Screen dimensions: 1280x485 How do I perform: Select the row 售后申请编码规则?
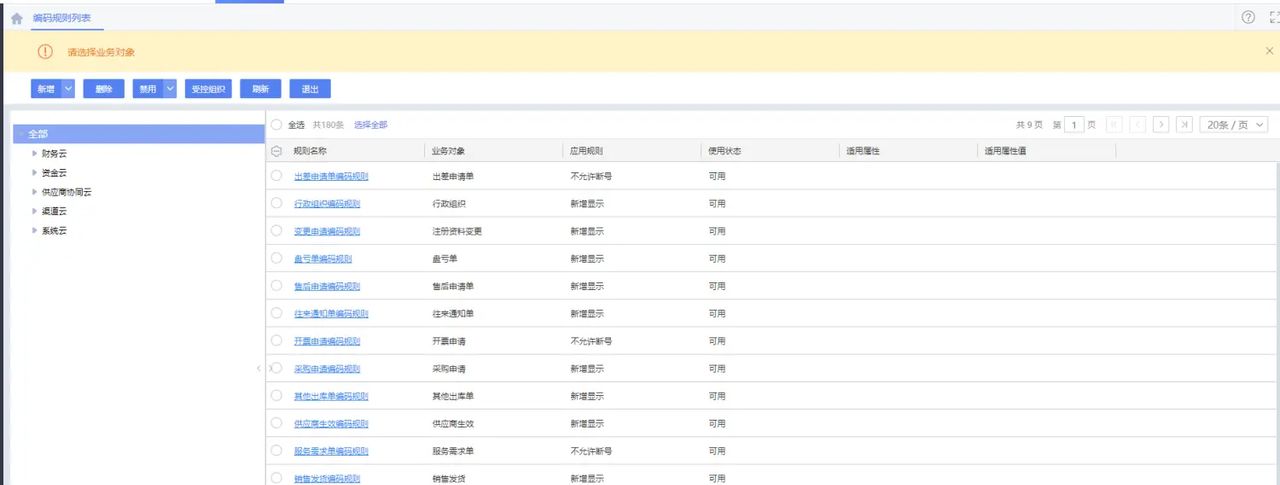(x=277, y=286)
